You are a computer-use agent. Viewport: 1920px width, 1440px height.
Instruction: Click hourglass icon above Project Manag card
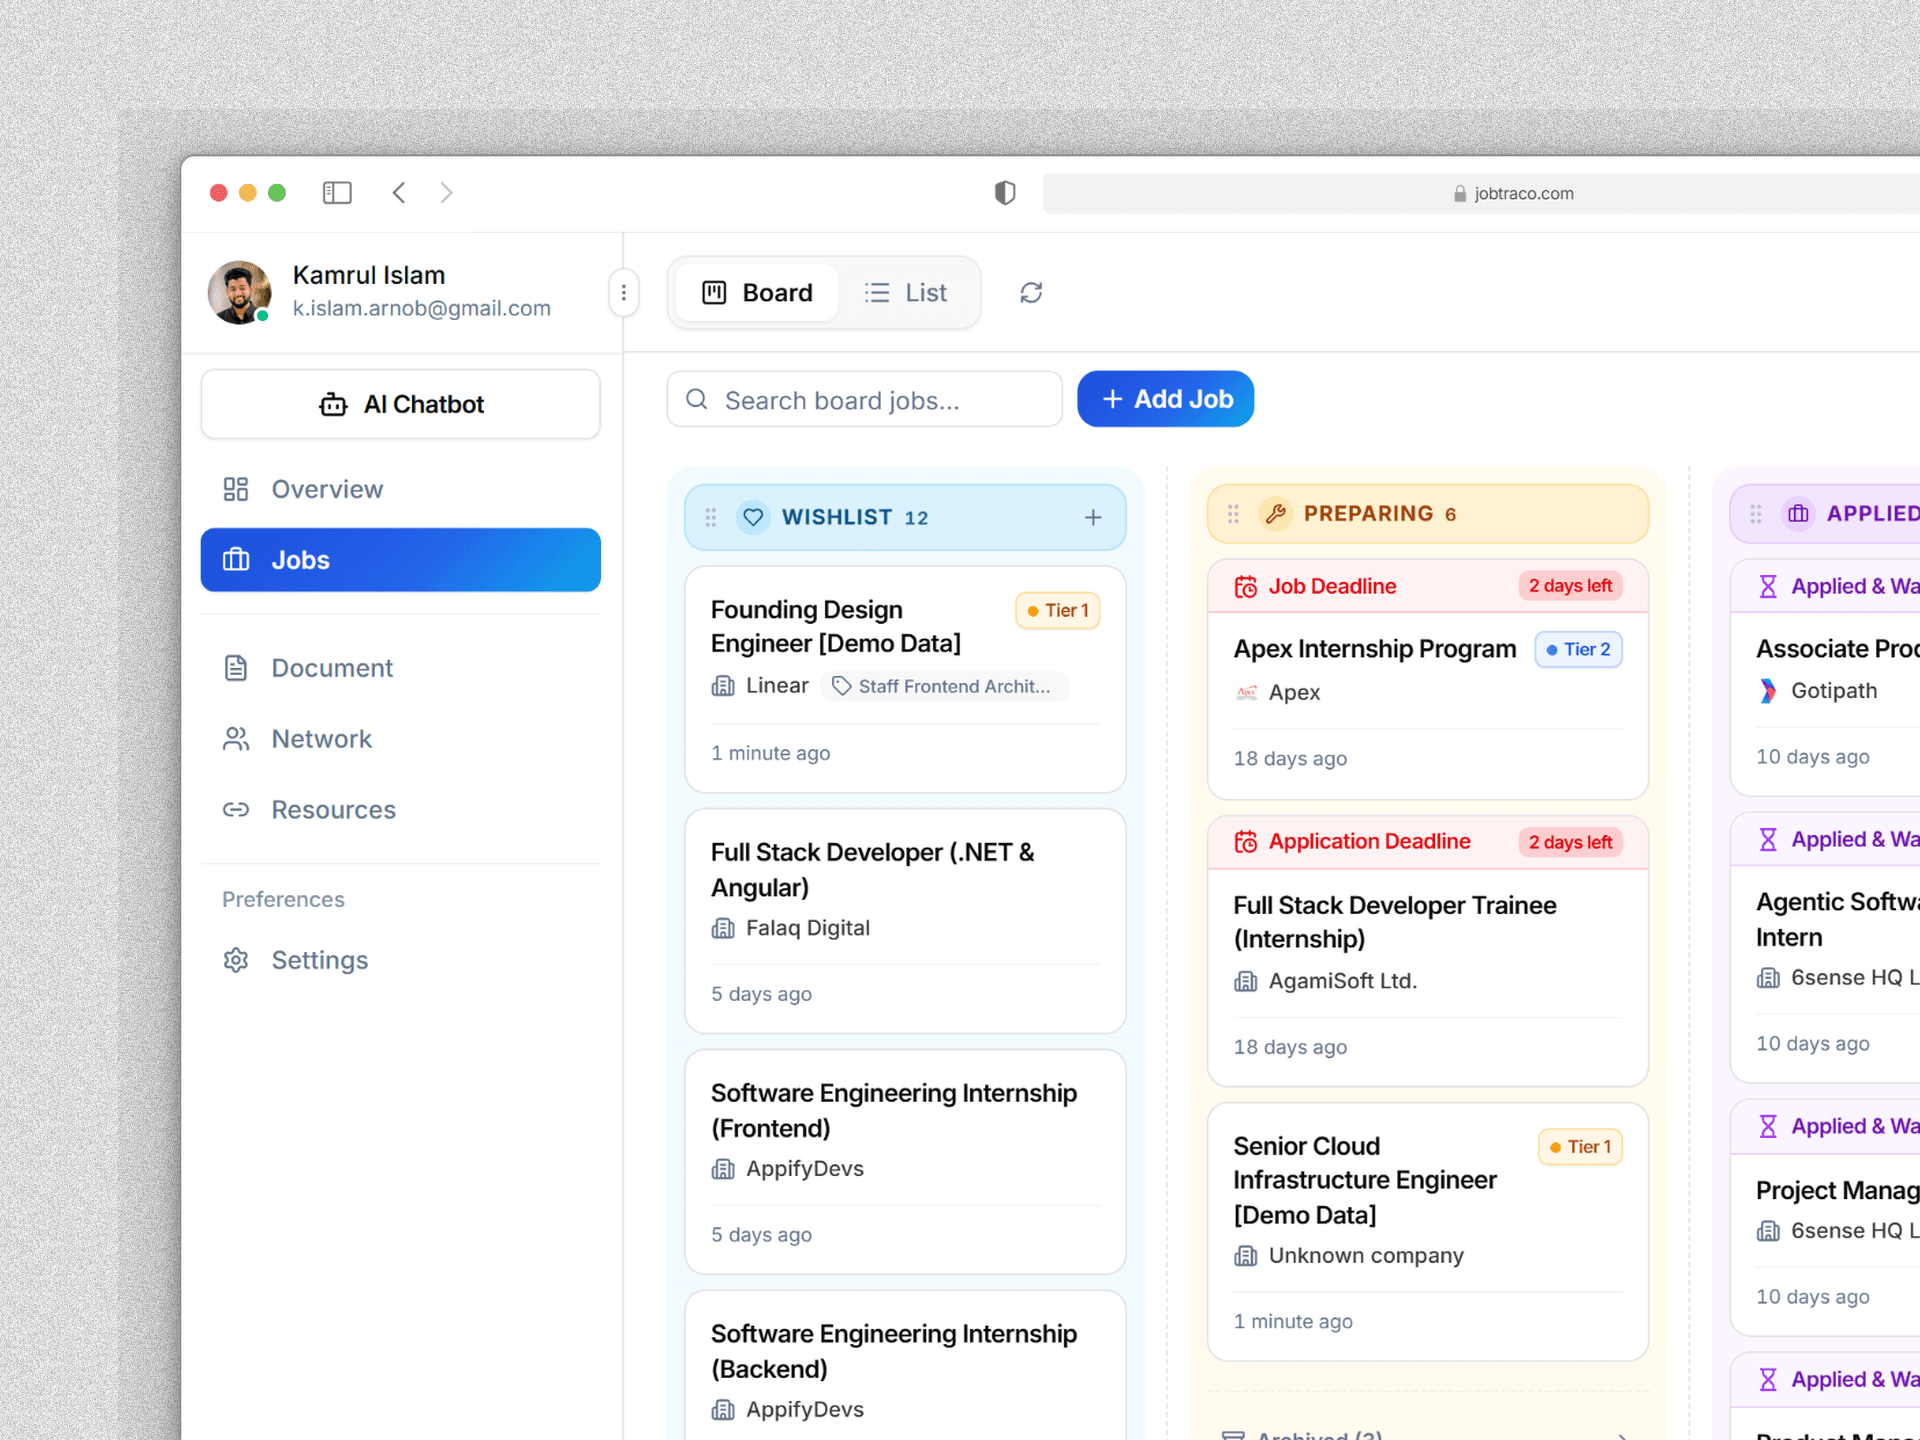coord(1768,1127)
